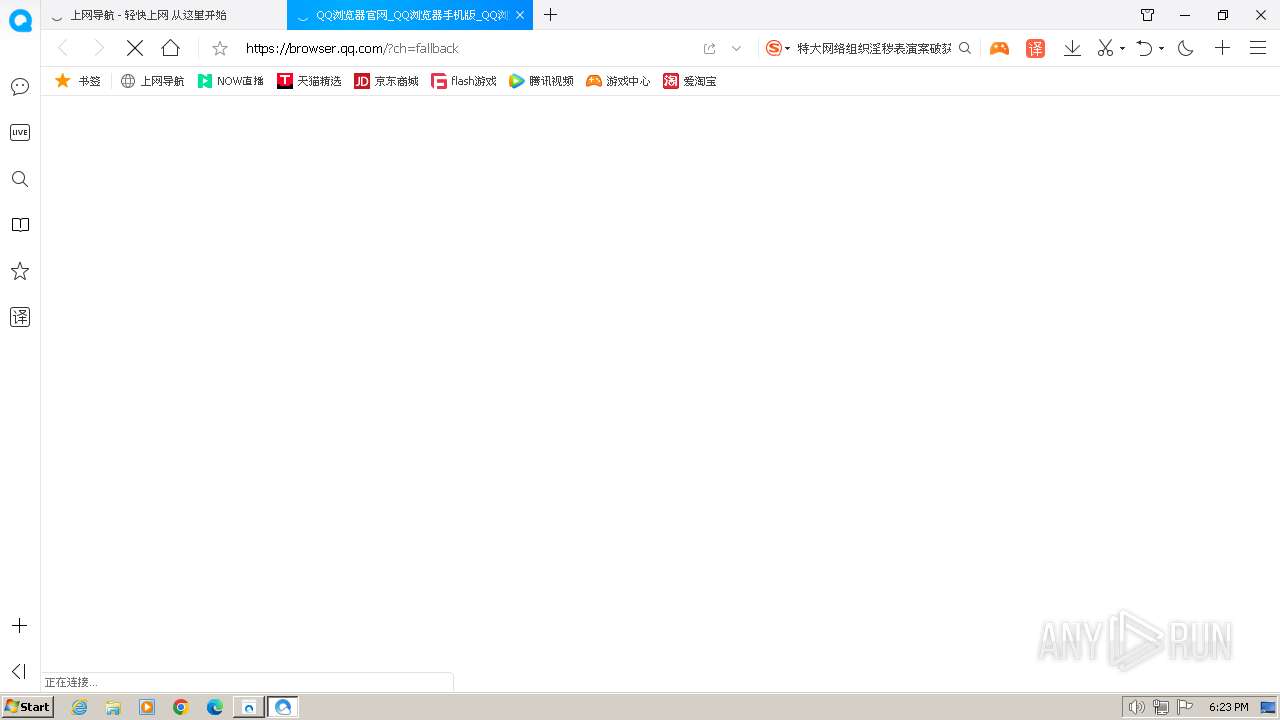The image size is (1280, 720).
Task: Restore closed tab with undo icon
Action: (1145, 48)
